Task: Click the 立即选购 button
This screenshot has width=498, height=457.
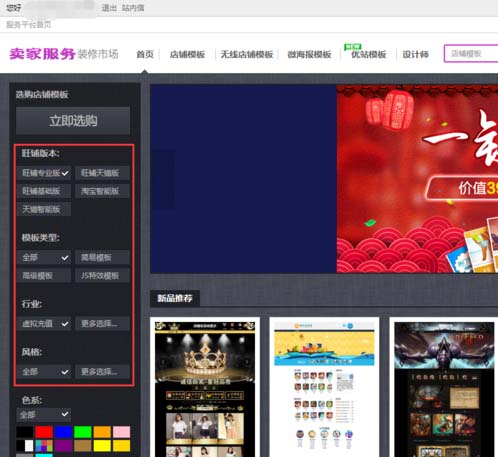Action: pos(73,121)
